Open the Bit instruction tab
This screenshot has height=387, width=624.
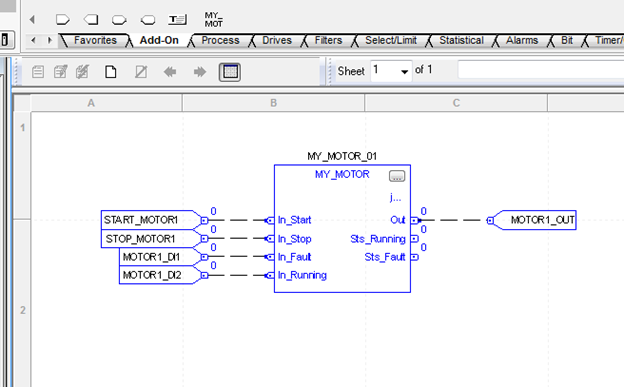point(567,41)
